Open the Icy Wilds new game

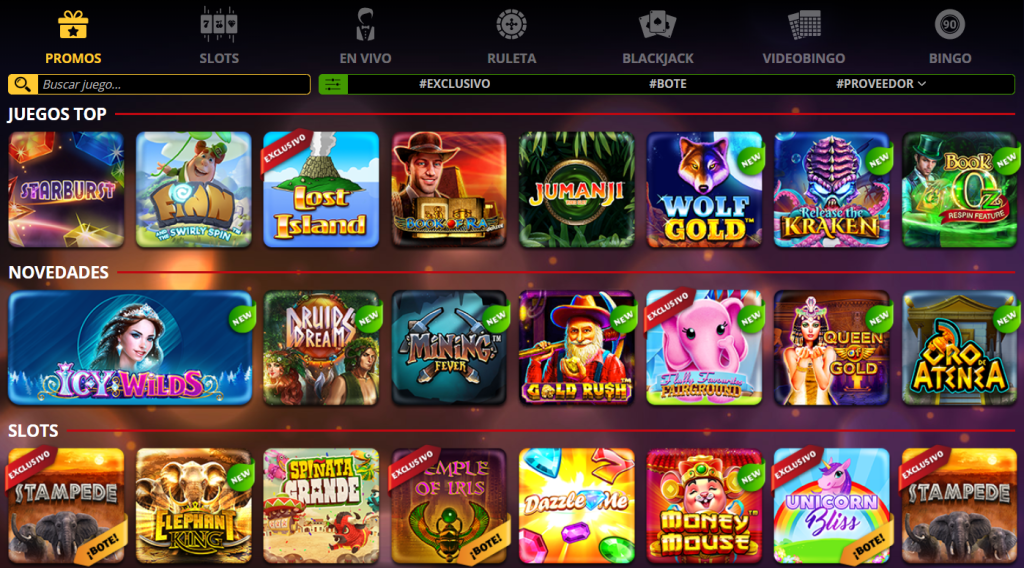[130, 348]
